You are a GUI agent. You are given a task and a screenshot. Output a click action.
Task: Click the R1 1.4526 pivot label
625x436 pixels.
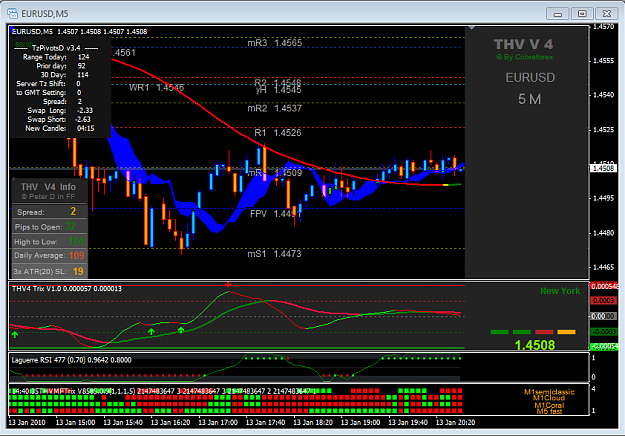[x=278, y=133]
